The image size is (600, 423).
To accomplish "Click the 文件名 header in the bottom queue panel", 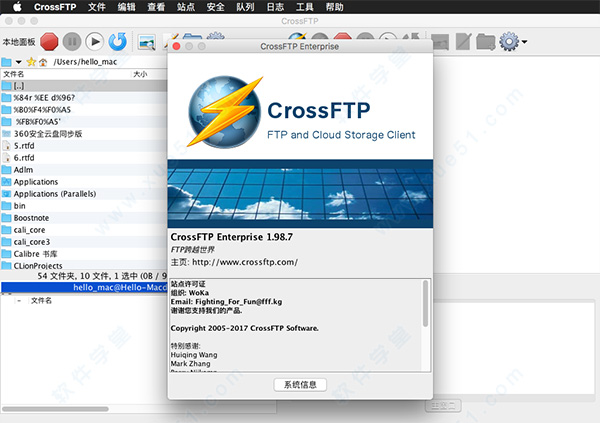I will click(x=41, y=301).
